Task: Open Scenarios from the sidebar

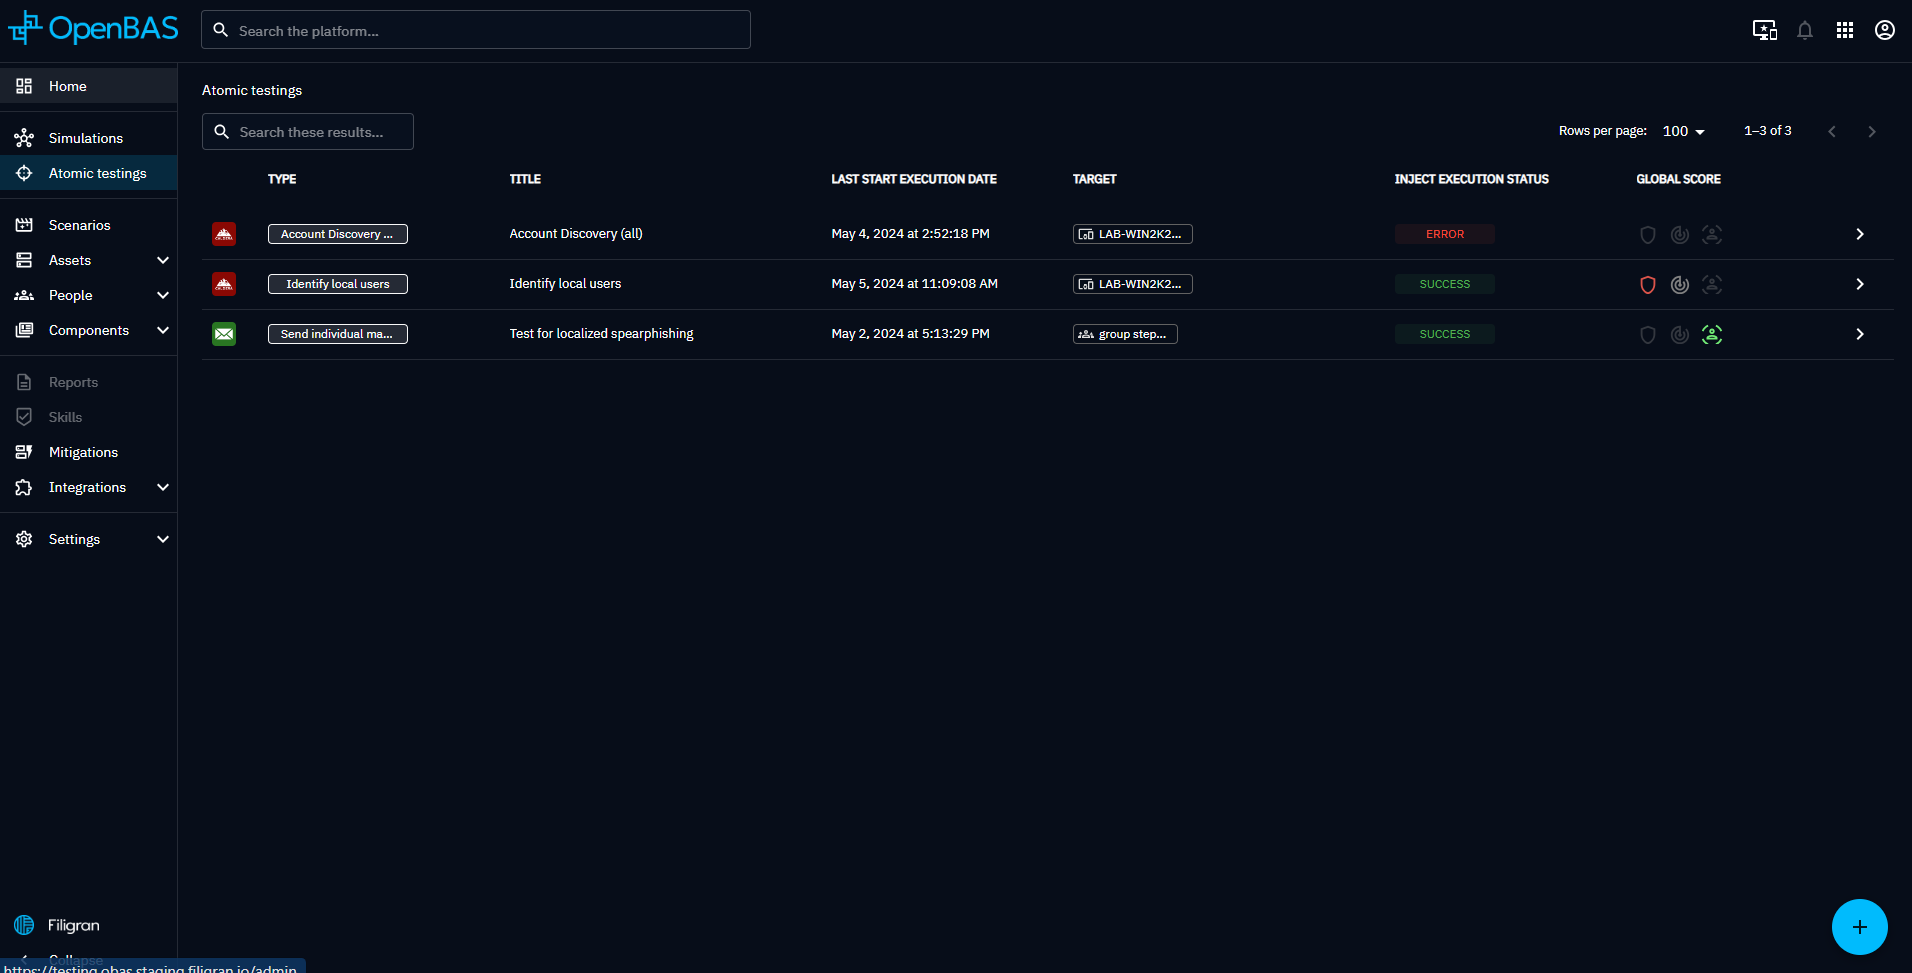Action: pyautogui.click(x=80, y=225)
